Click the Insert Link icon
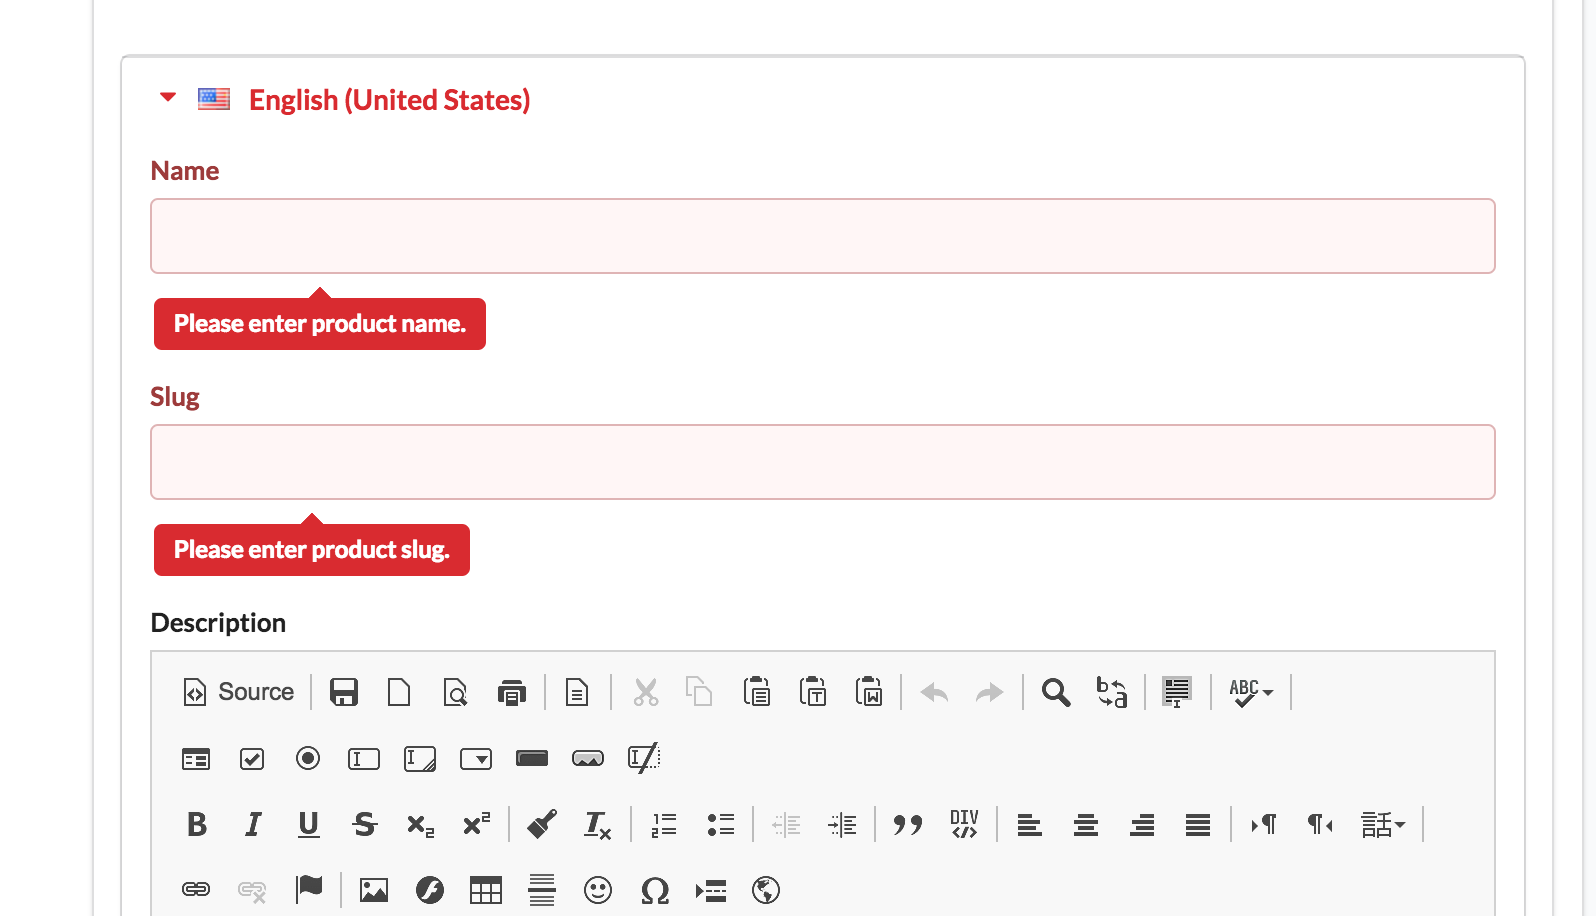The width and height of the screenshot is (1596, 916). [x=196, y=889]
